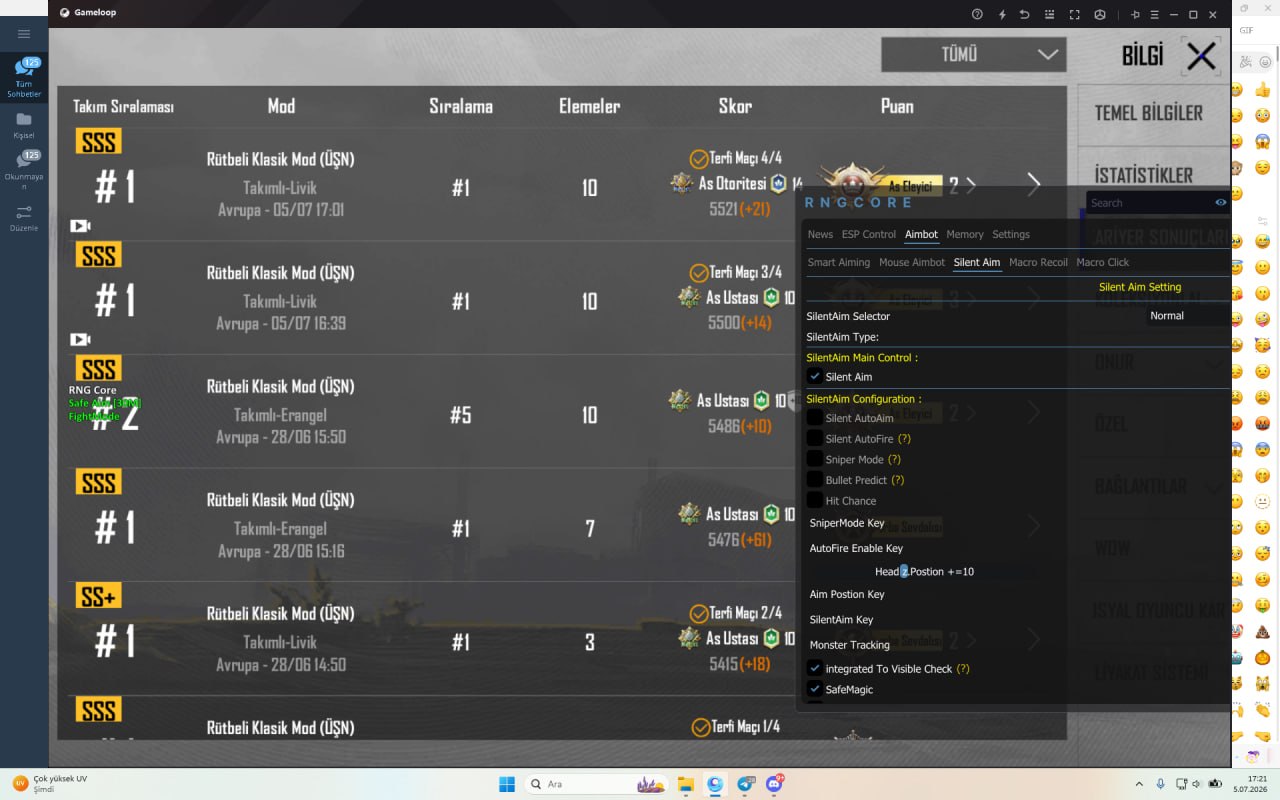Enable the Hit Chance checkbox
The width and height of the screenshot is (1280, 800).
coord(815,500)
